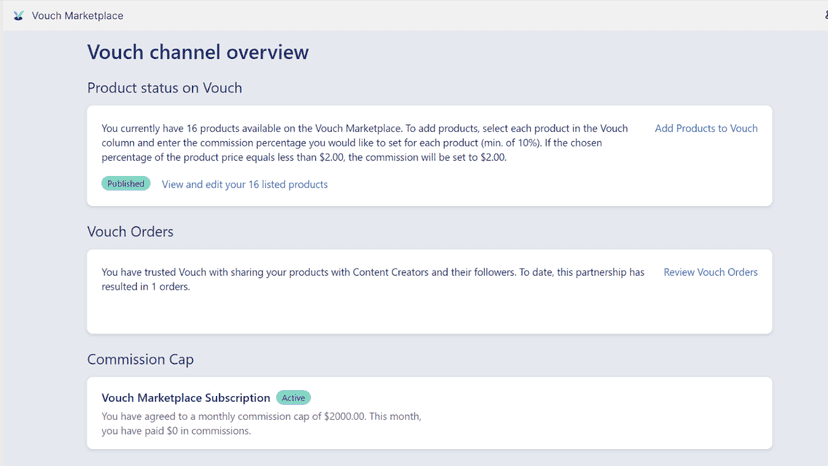Click the text about 16 products available

365,143
